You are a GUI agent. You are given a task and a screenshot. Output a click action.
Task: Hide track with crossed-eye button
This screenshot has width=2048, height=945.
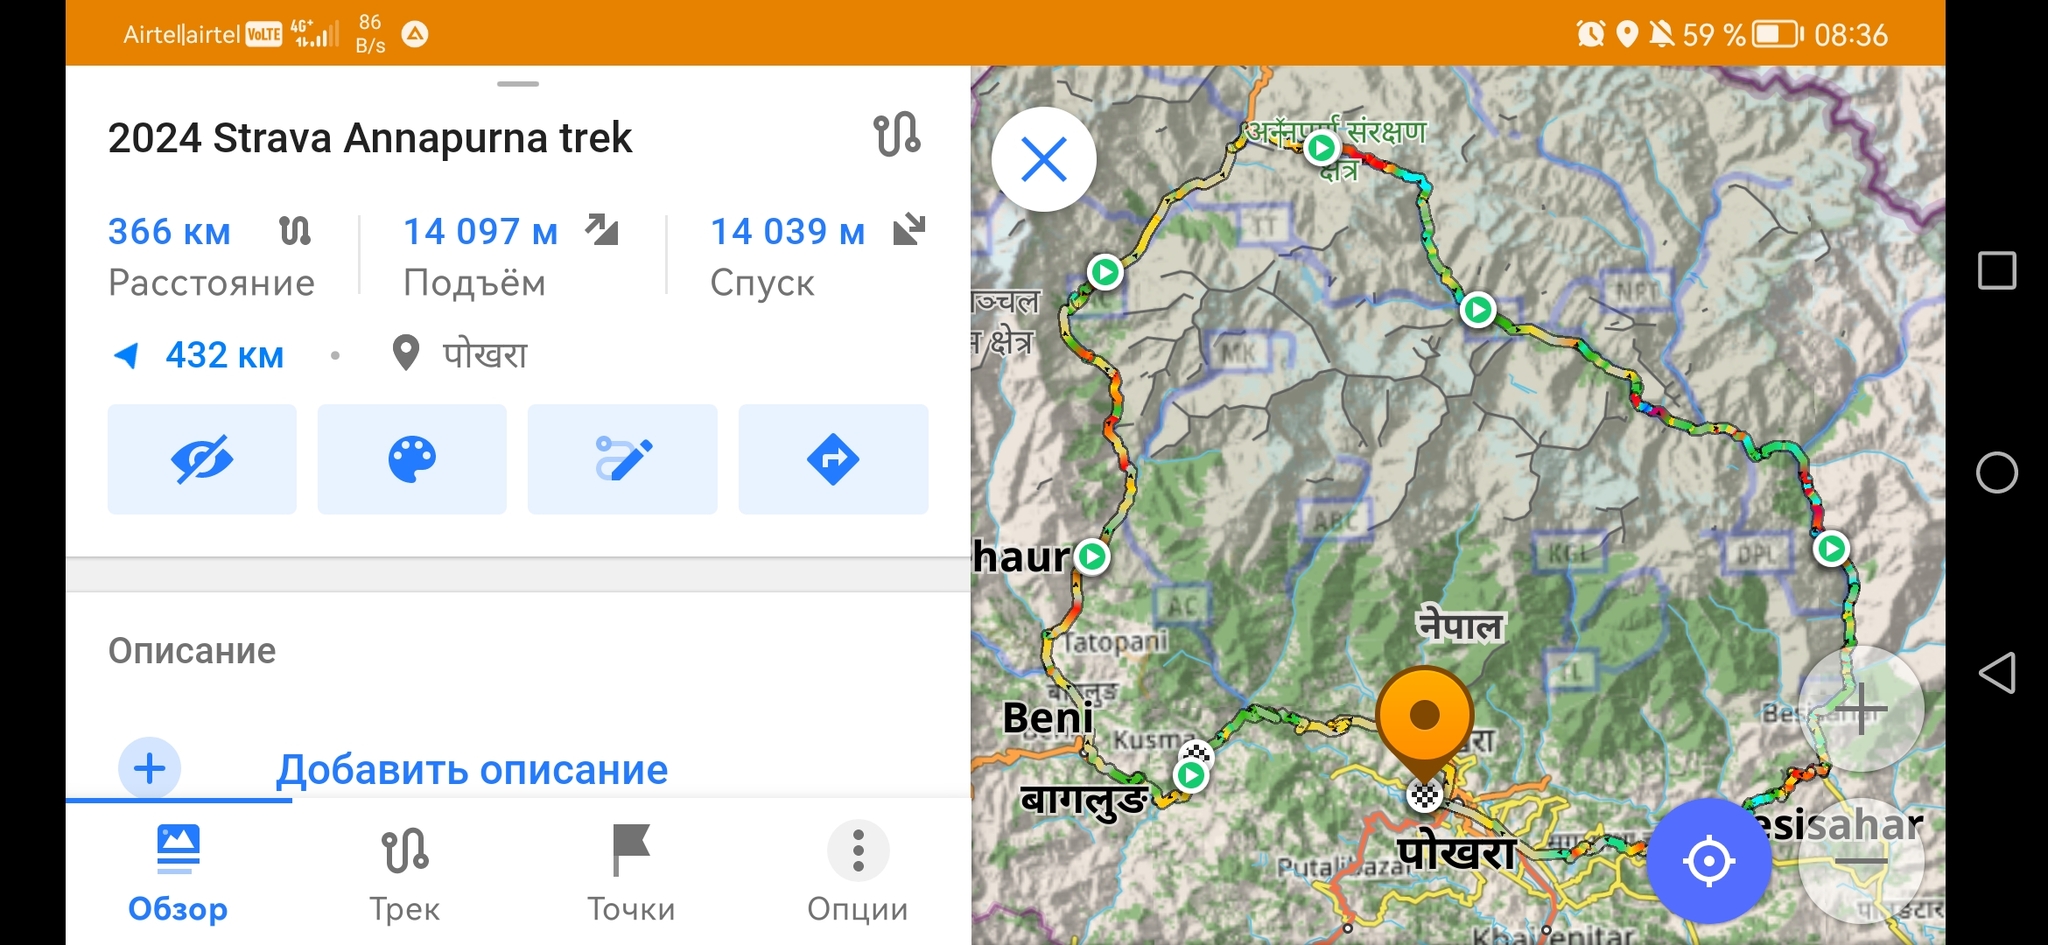[x=202, y=459]
